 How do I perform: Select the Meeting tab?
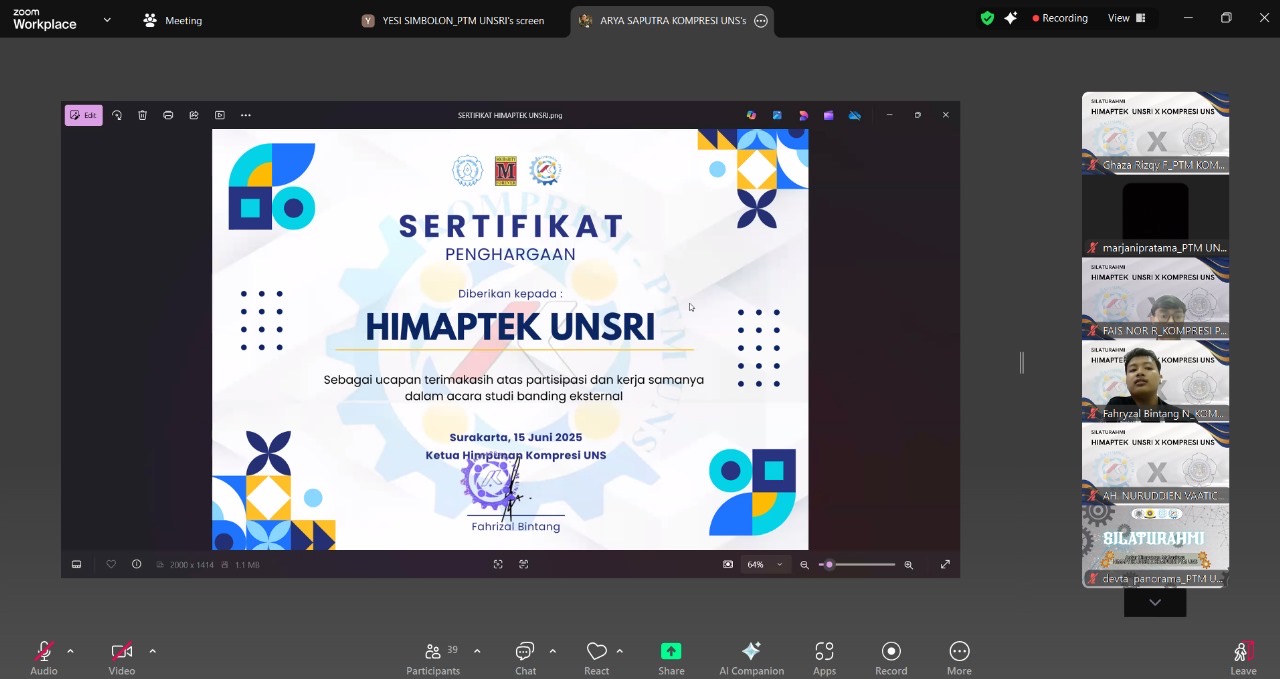click(173, 20)
